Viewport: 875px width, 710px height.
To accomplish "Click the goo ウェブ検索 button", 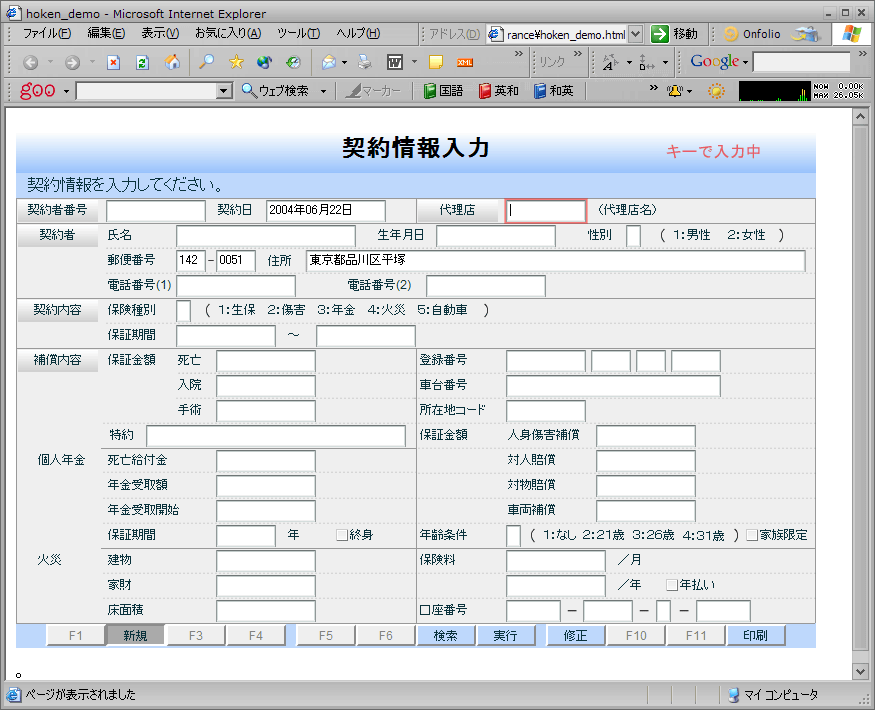I will click(276, 90).
